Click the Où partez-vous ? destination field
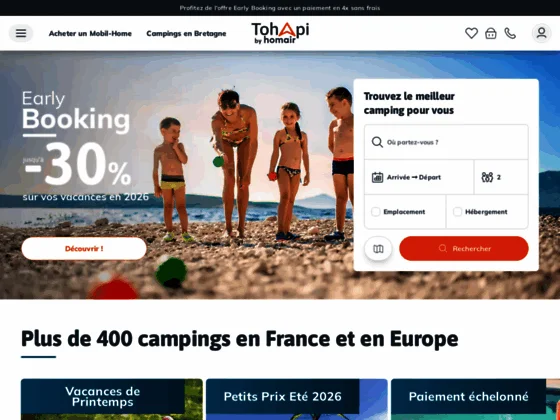This screenshot has width=560, height=420. coord(446,142)
